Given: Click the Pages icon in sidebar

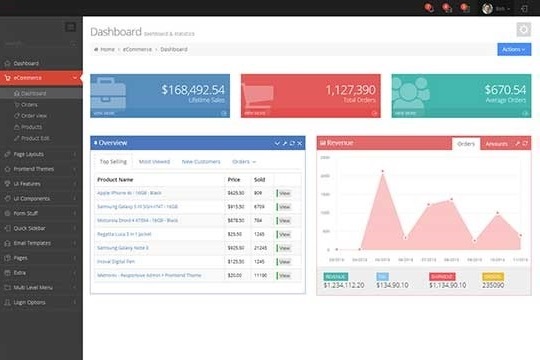Looking at the screenshot, I should click(7, 258).
